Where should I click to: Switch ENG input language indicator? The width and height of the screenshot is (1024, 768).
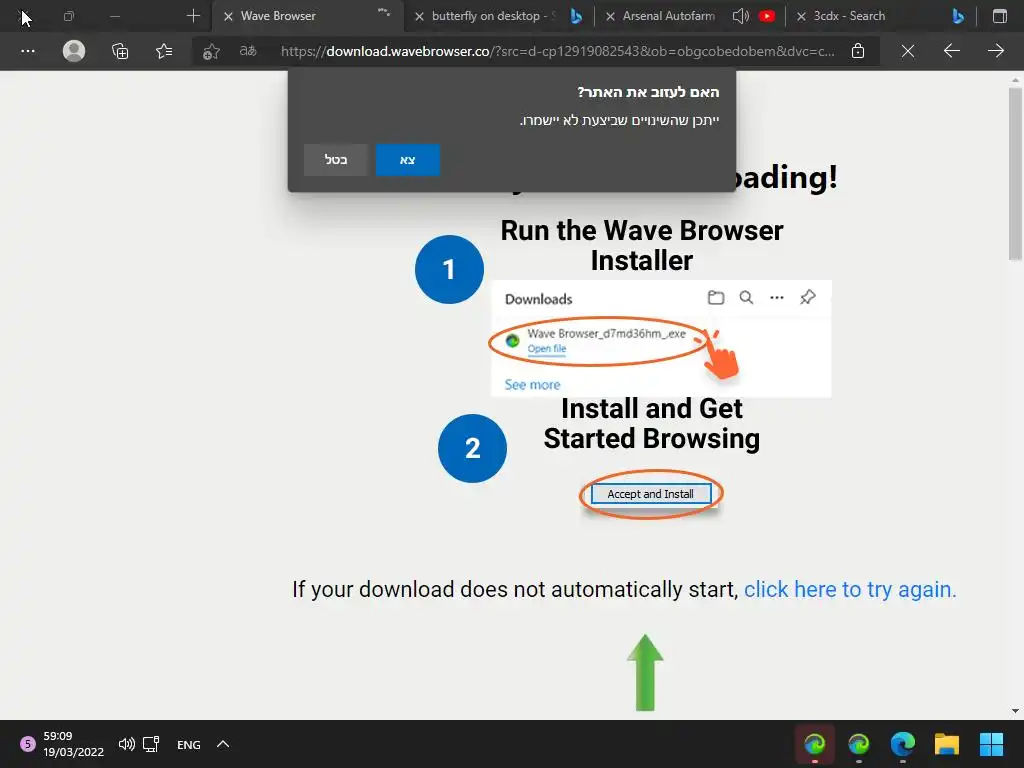pyautogui.click(x=189, y=744)
